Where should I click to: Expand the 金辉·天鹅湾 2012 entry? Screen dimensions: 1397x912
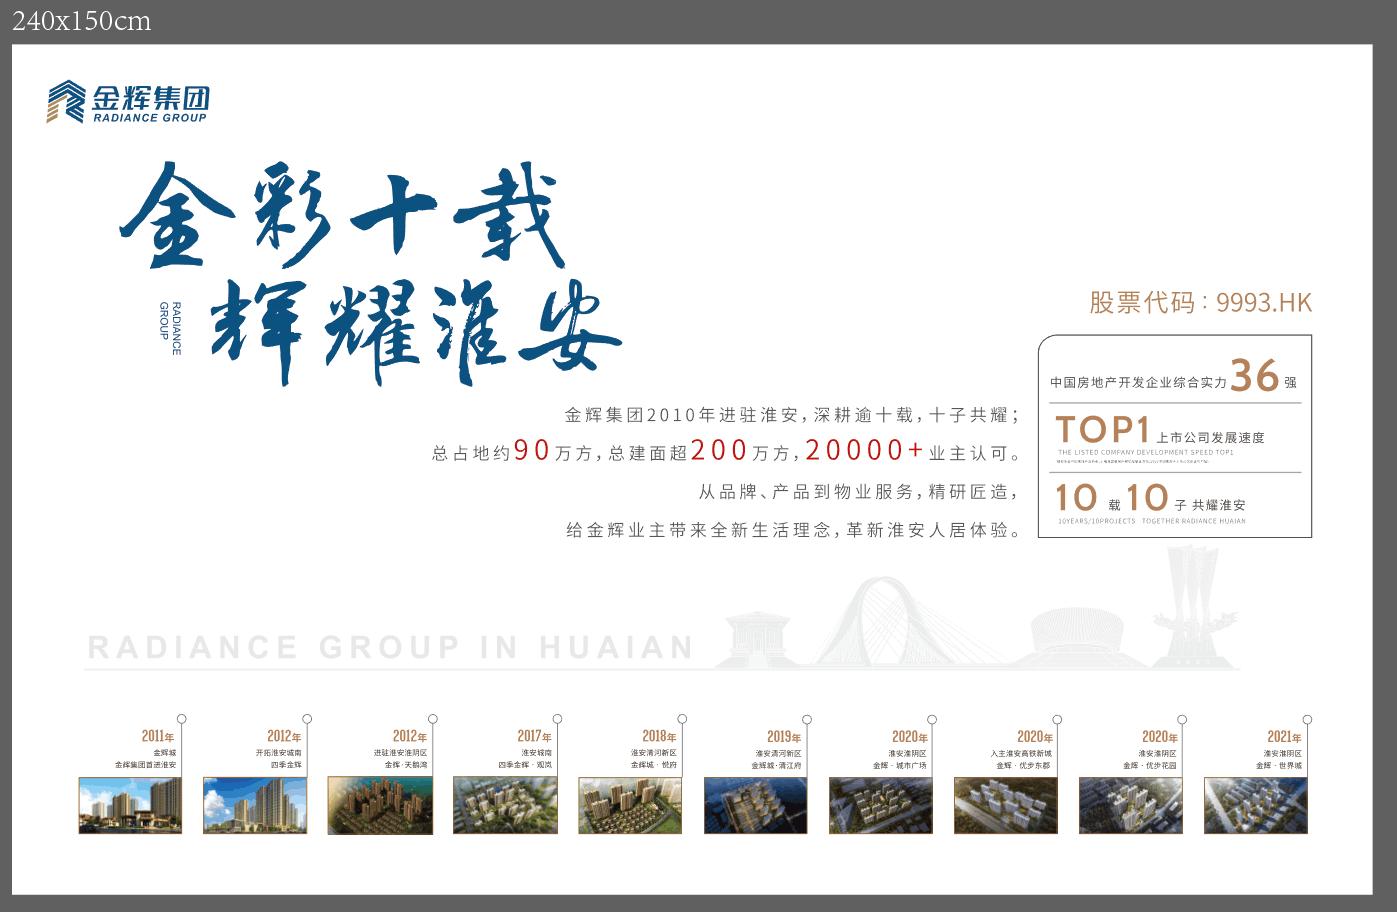pyautogui.click(x=380, y=805)
